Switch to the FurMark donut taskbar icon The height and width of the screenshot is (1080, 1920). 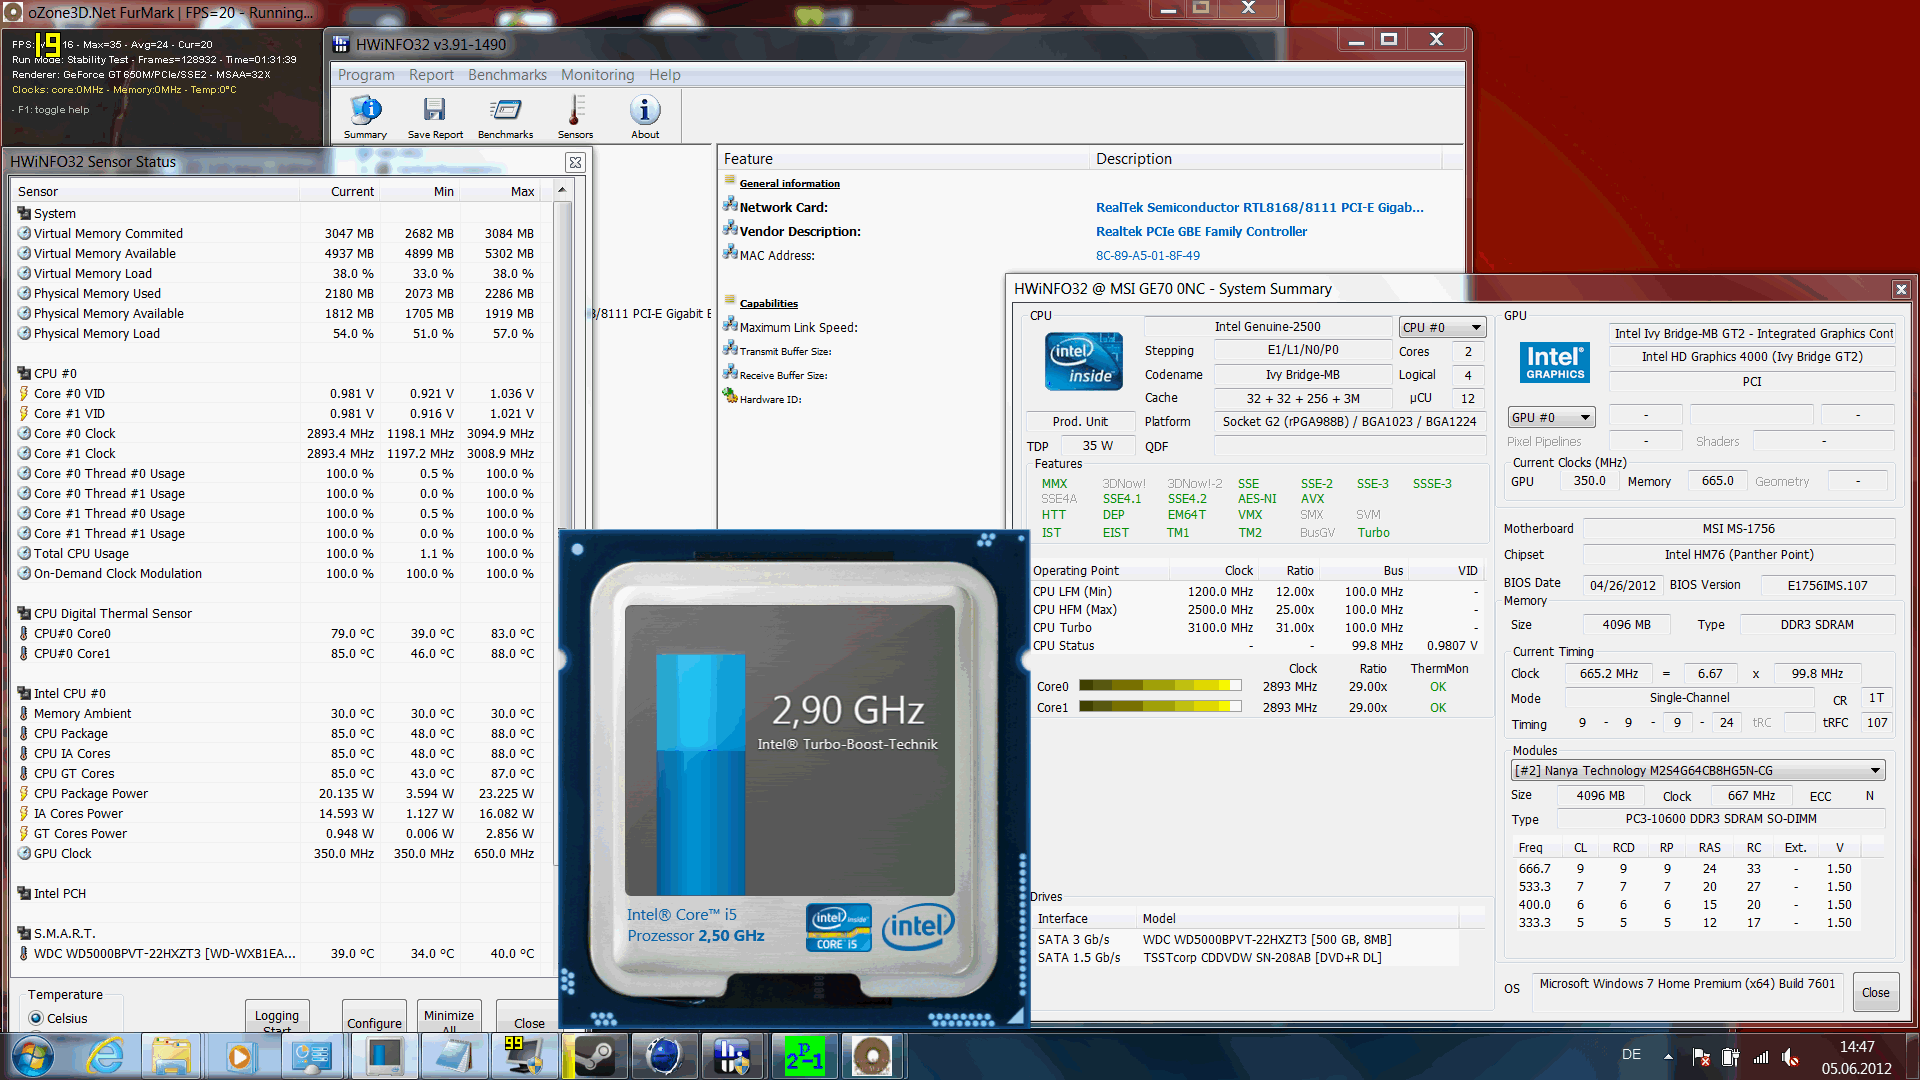[x=872, y=1056]
